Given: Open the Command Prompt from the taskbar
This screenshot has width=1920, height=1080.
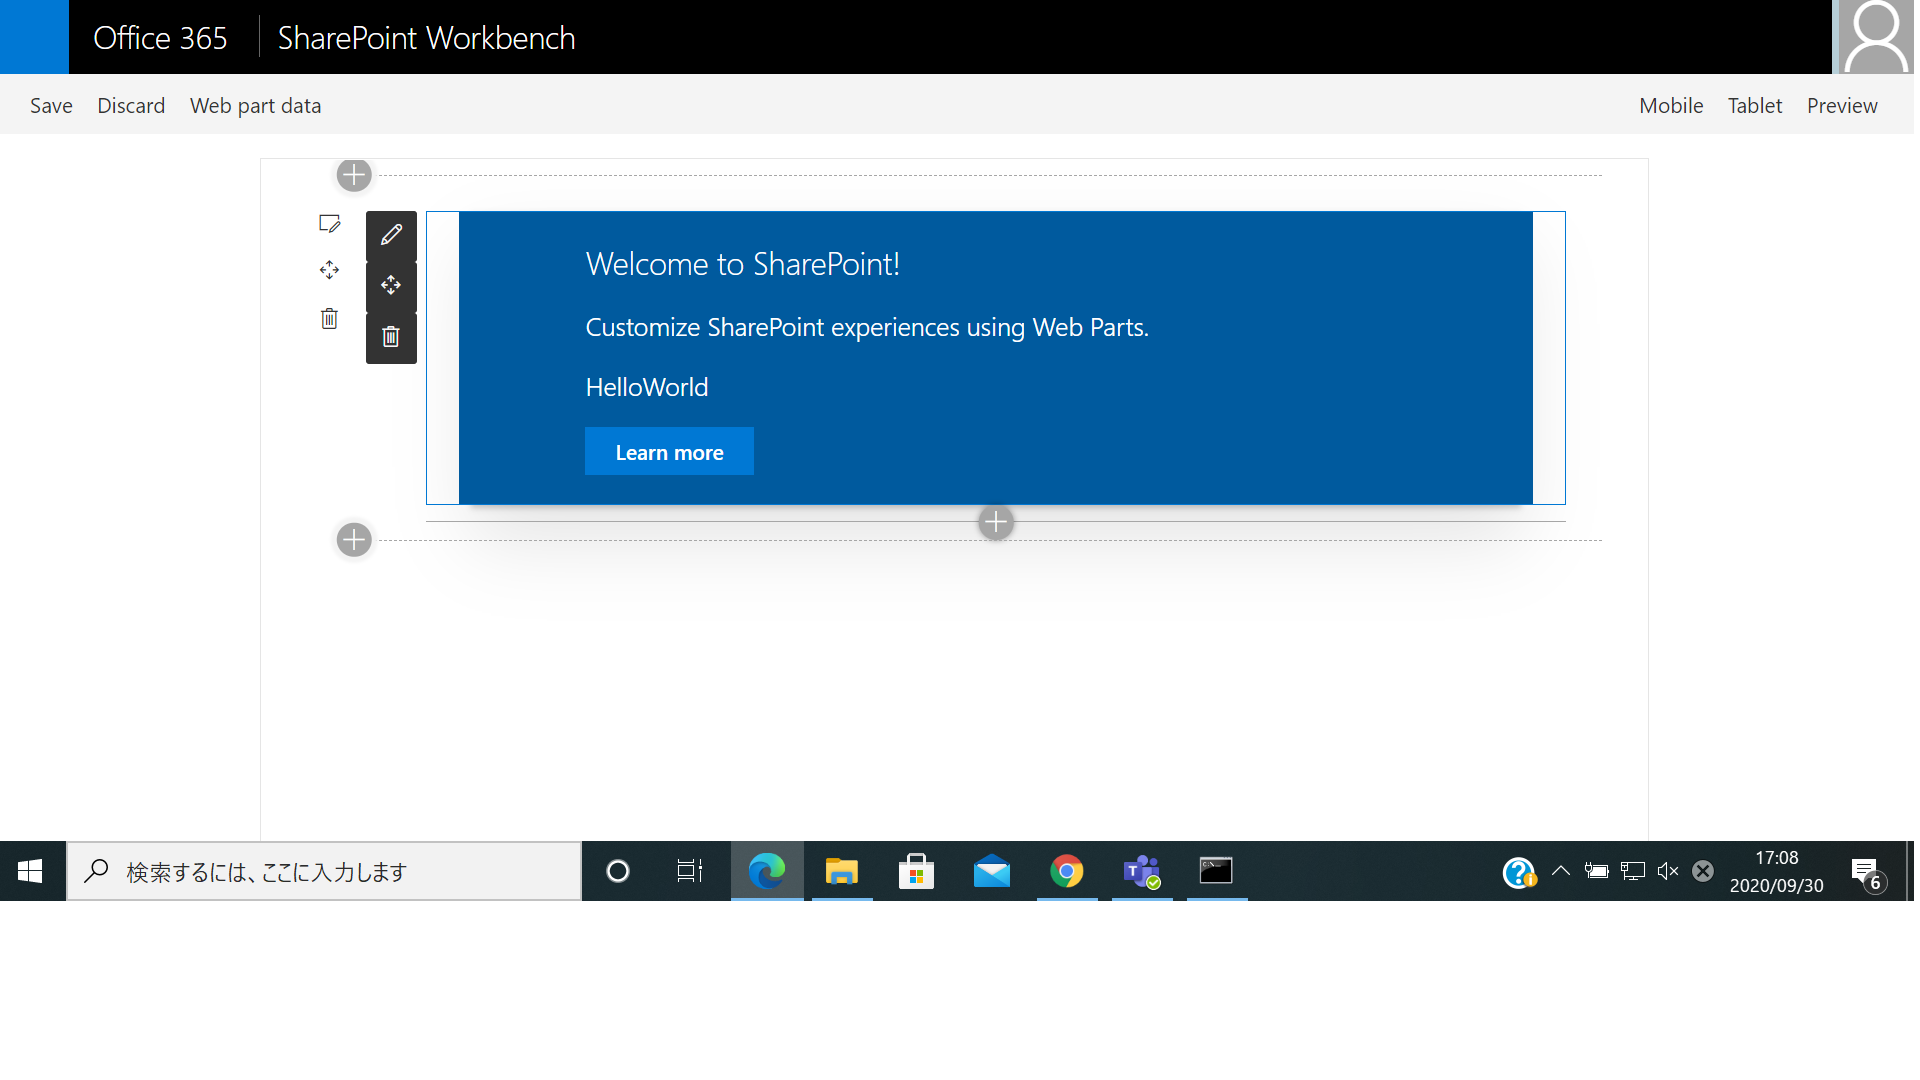Looking at the screenshot, I should 1217,871.
